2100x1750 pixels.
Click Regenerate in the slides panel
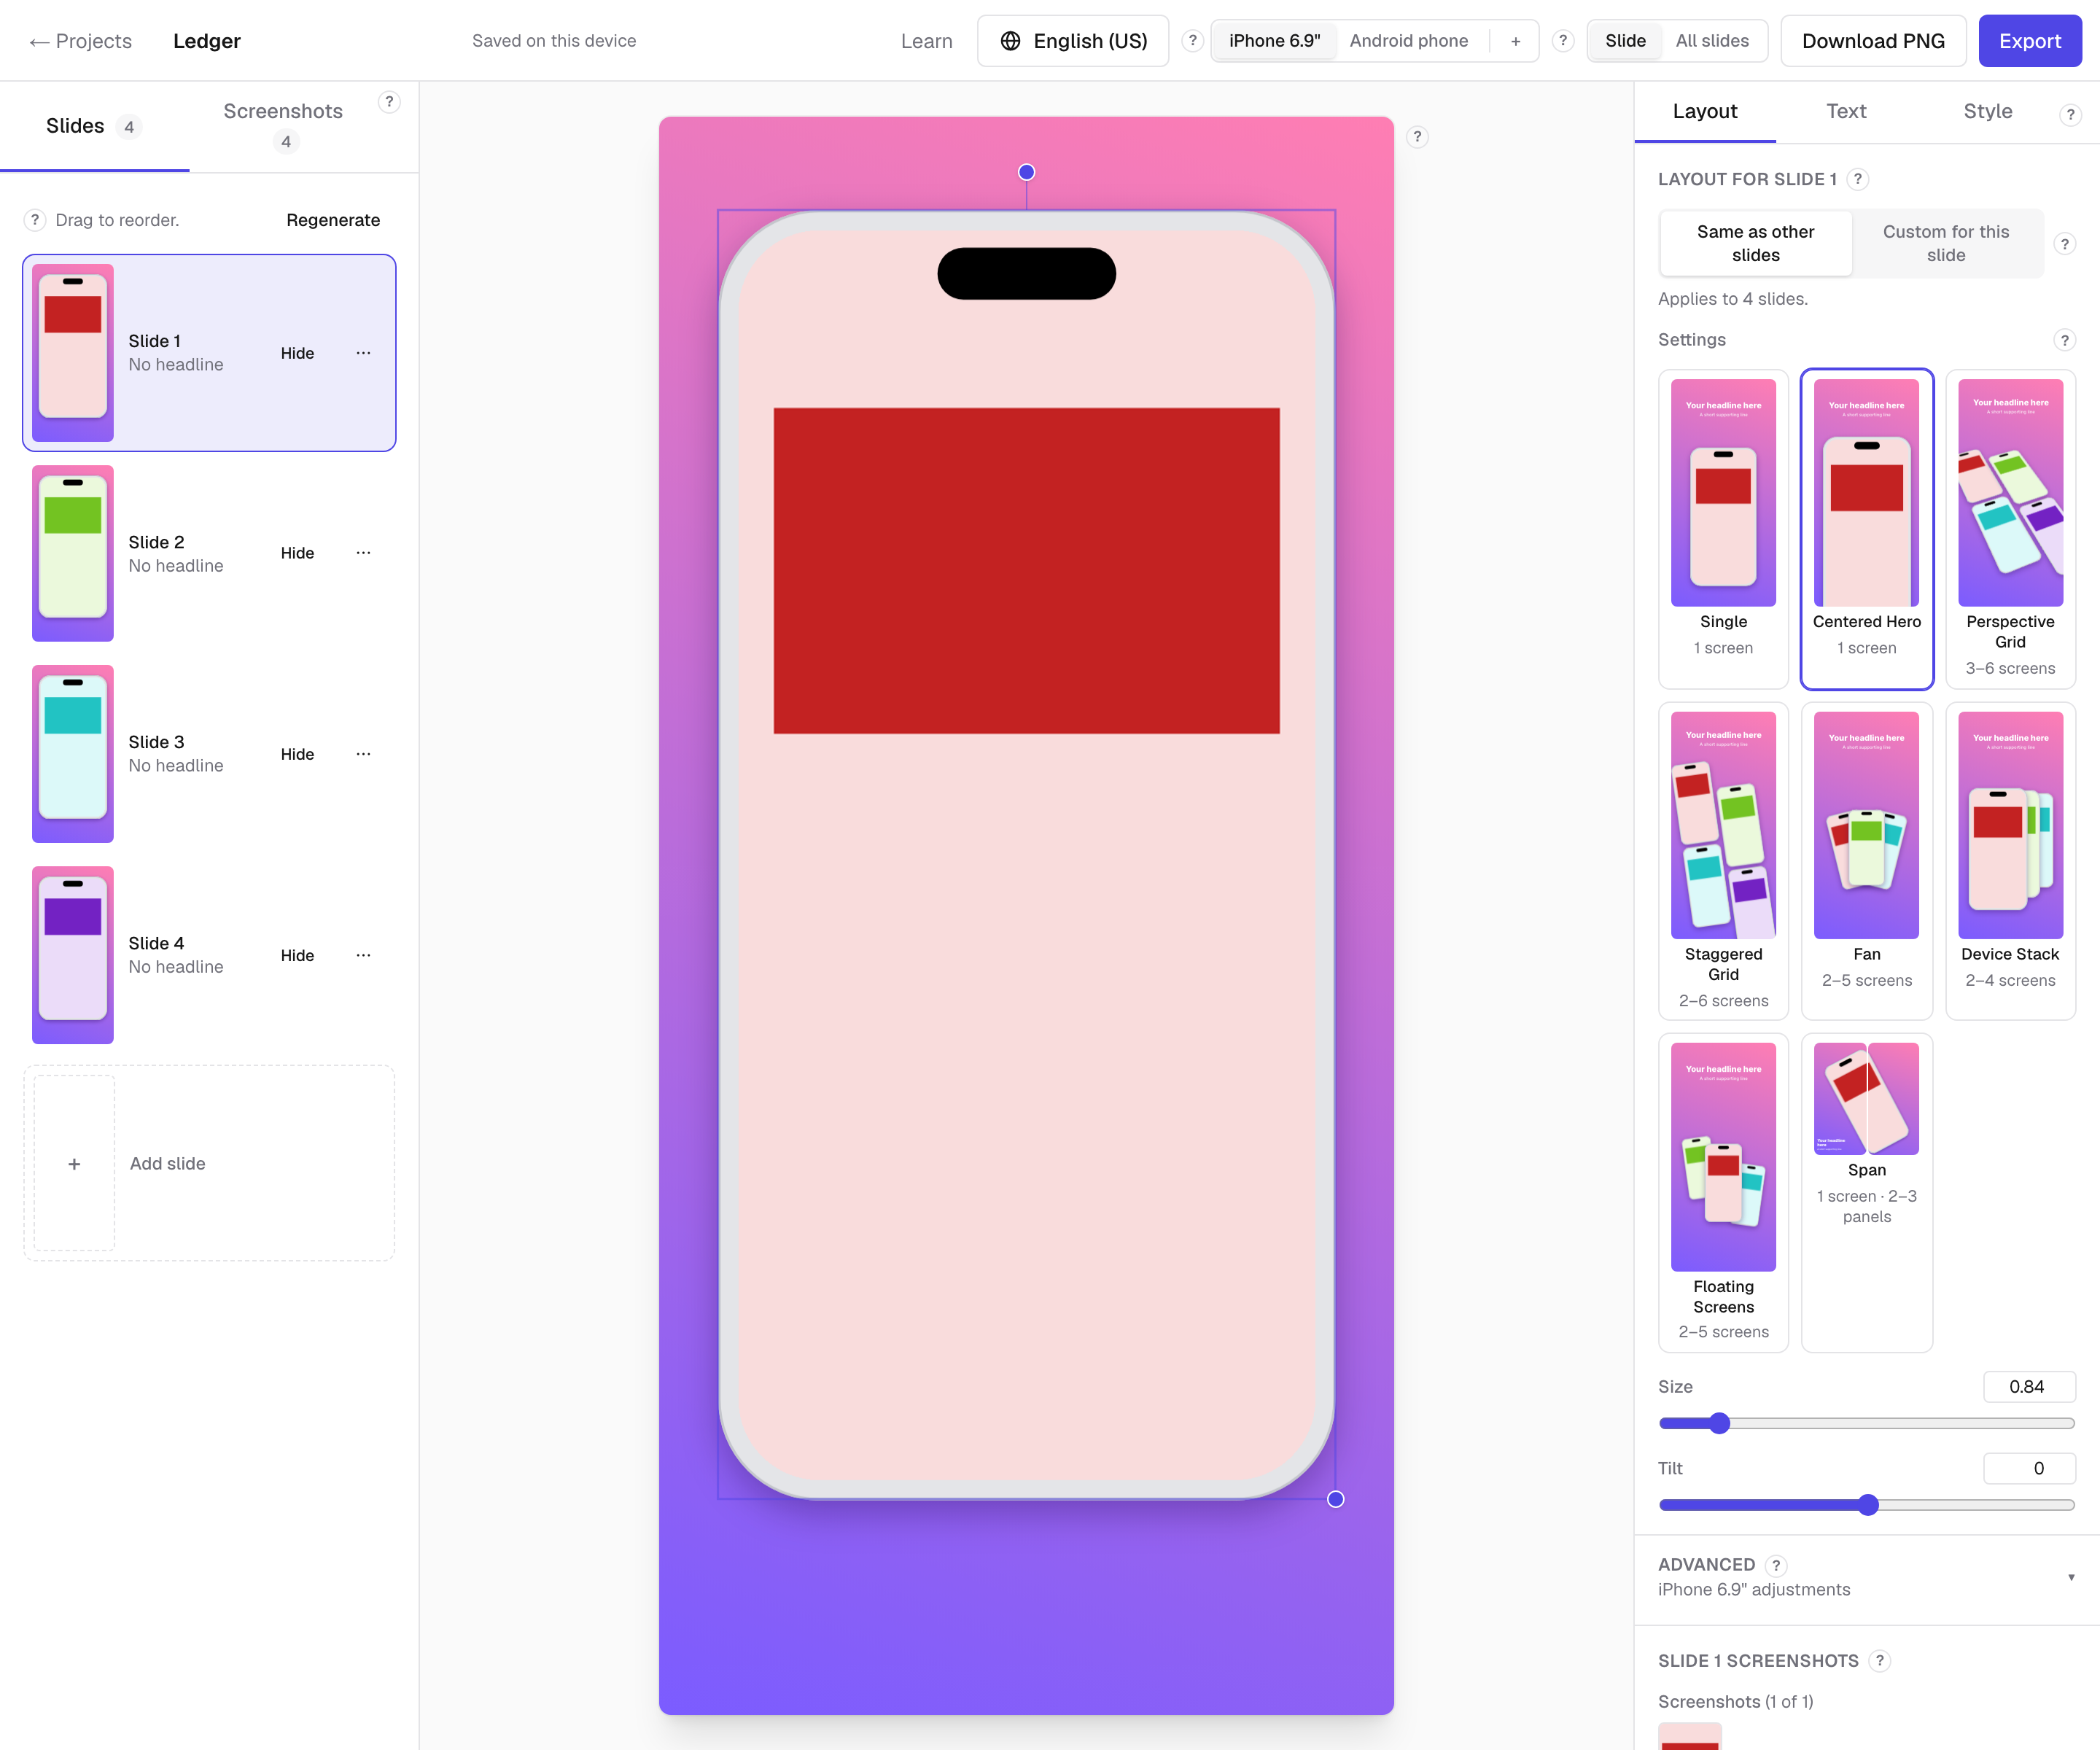pos(333,220)
